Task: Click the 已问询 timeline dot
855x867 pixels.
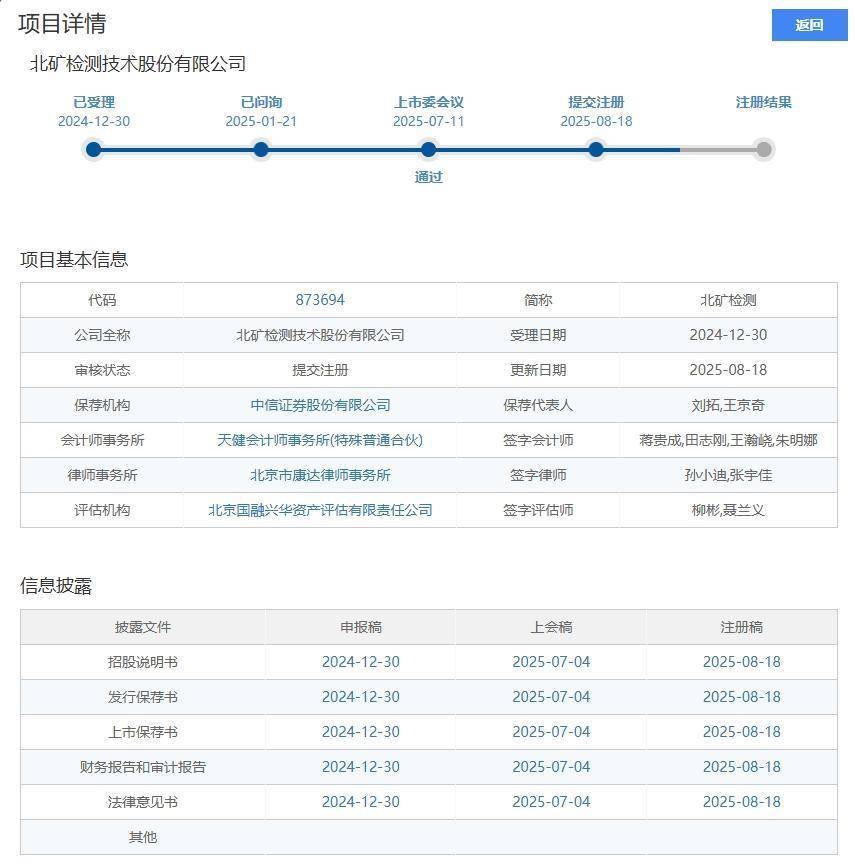Action: click(261, 149)
